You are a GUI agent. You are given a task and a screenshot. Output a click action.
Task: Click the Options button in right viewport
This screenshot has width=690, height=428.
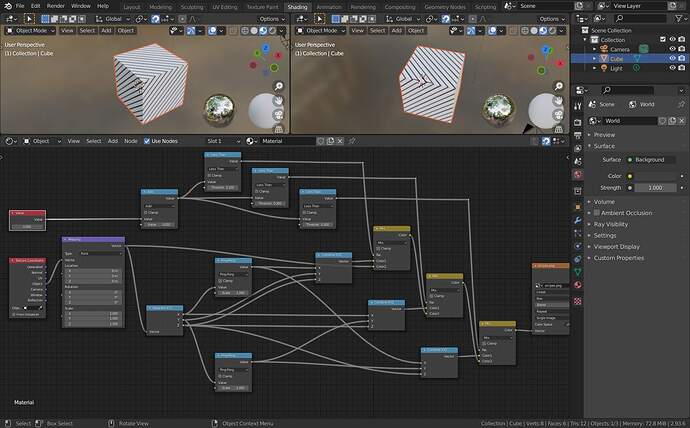[552, 19]
